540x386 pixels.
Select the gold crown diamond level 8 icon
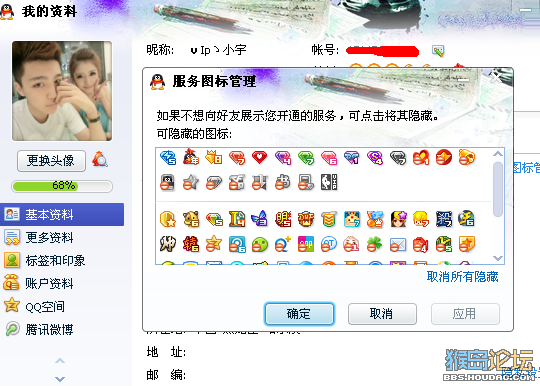pyautogui.click(x=214, y=157)
